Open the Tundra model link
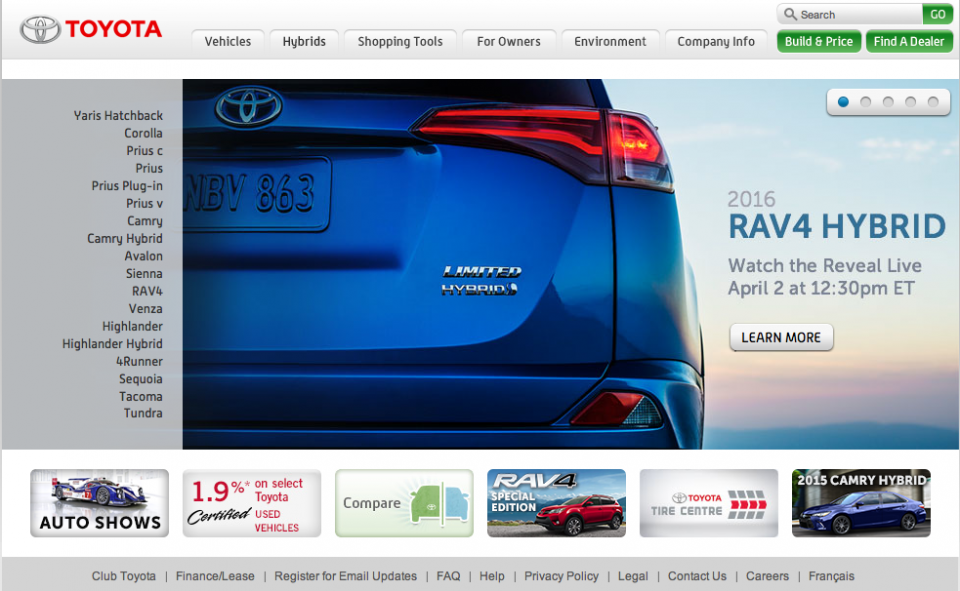Viewport: 960px width, 591px height. coord(143,413)
